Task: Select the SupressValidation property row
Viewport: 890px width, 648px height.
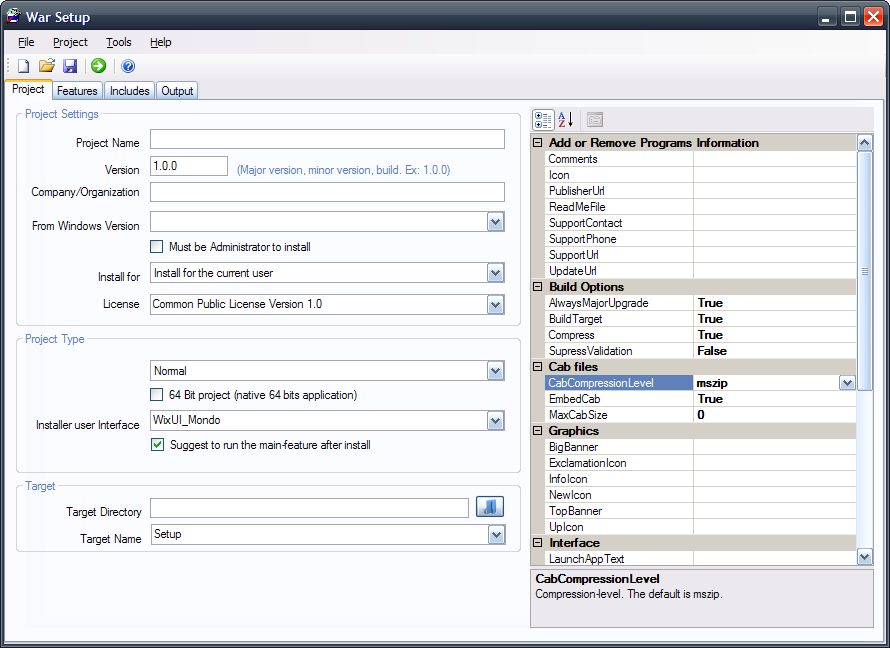Action: (700, 351)
